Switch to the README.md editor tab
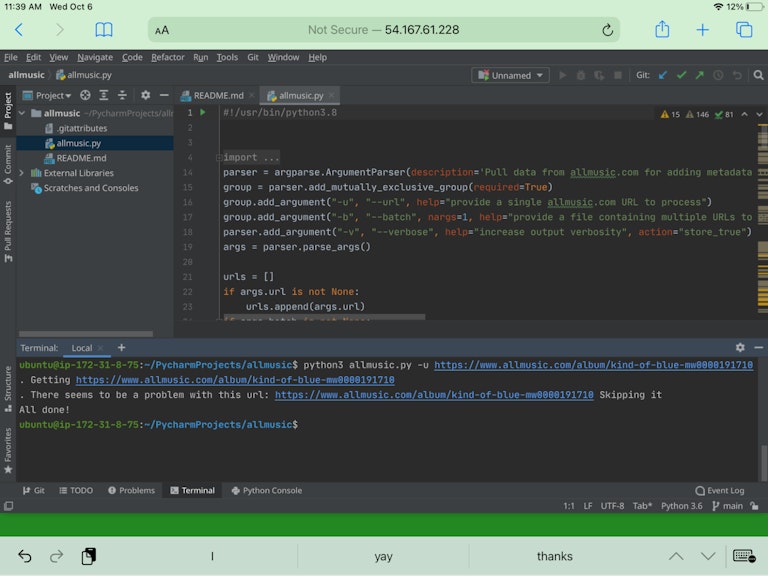The image size is (768, 576). click(x=217, y=96)
